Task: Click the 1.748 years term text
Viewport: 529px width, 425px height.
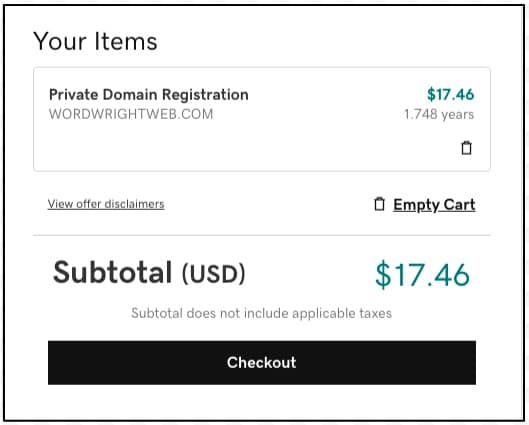Action: pos(439,114)
